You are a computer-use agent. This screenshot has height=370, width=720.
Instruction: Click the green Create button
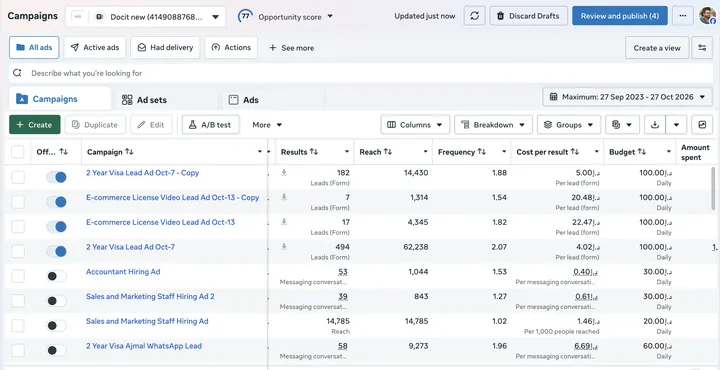click(x=34, y=125)
